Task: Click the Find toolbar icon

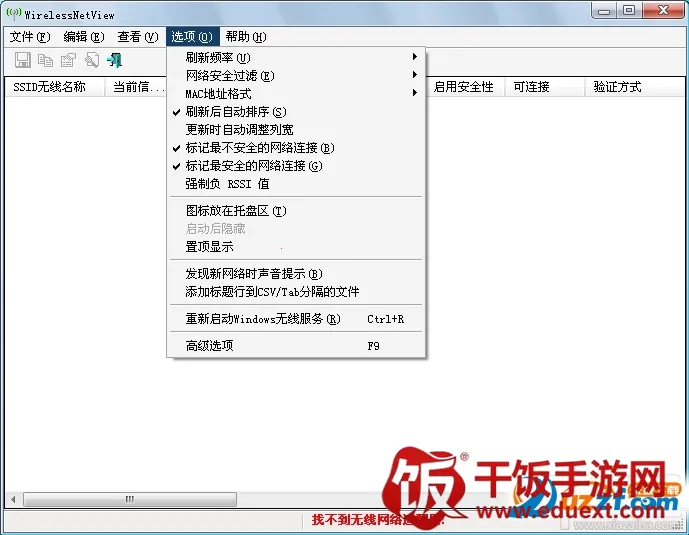Action: click(91, 61)
